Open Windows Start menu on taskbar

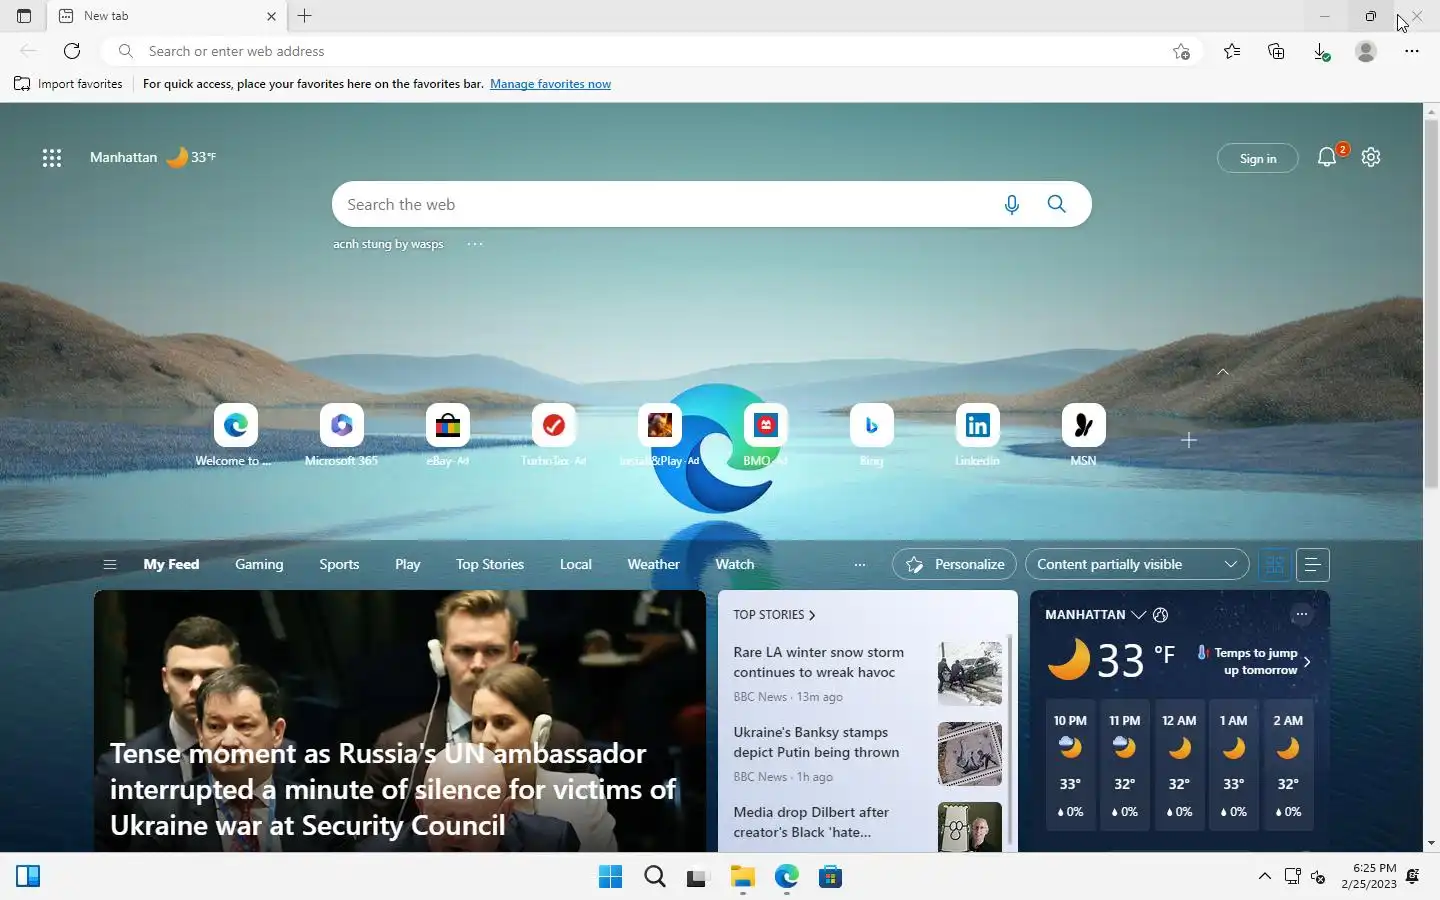610,877
